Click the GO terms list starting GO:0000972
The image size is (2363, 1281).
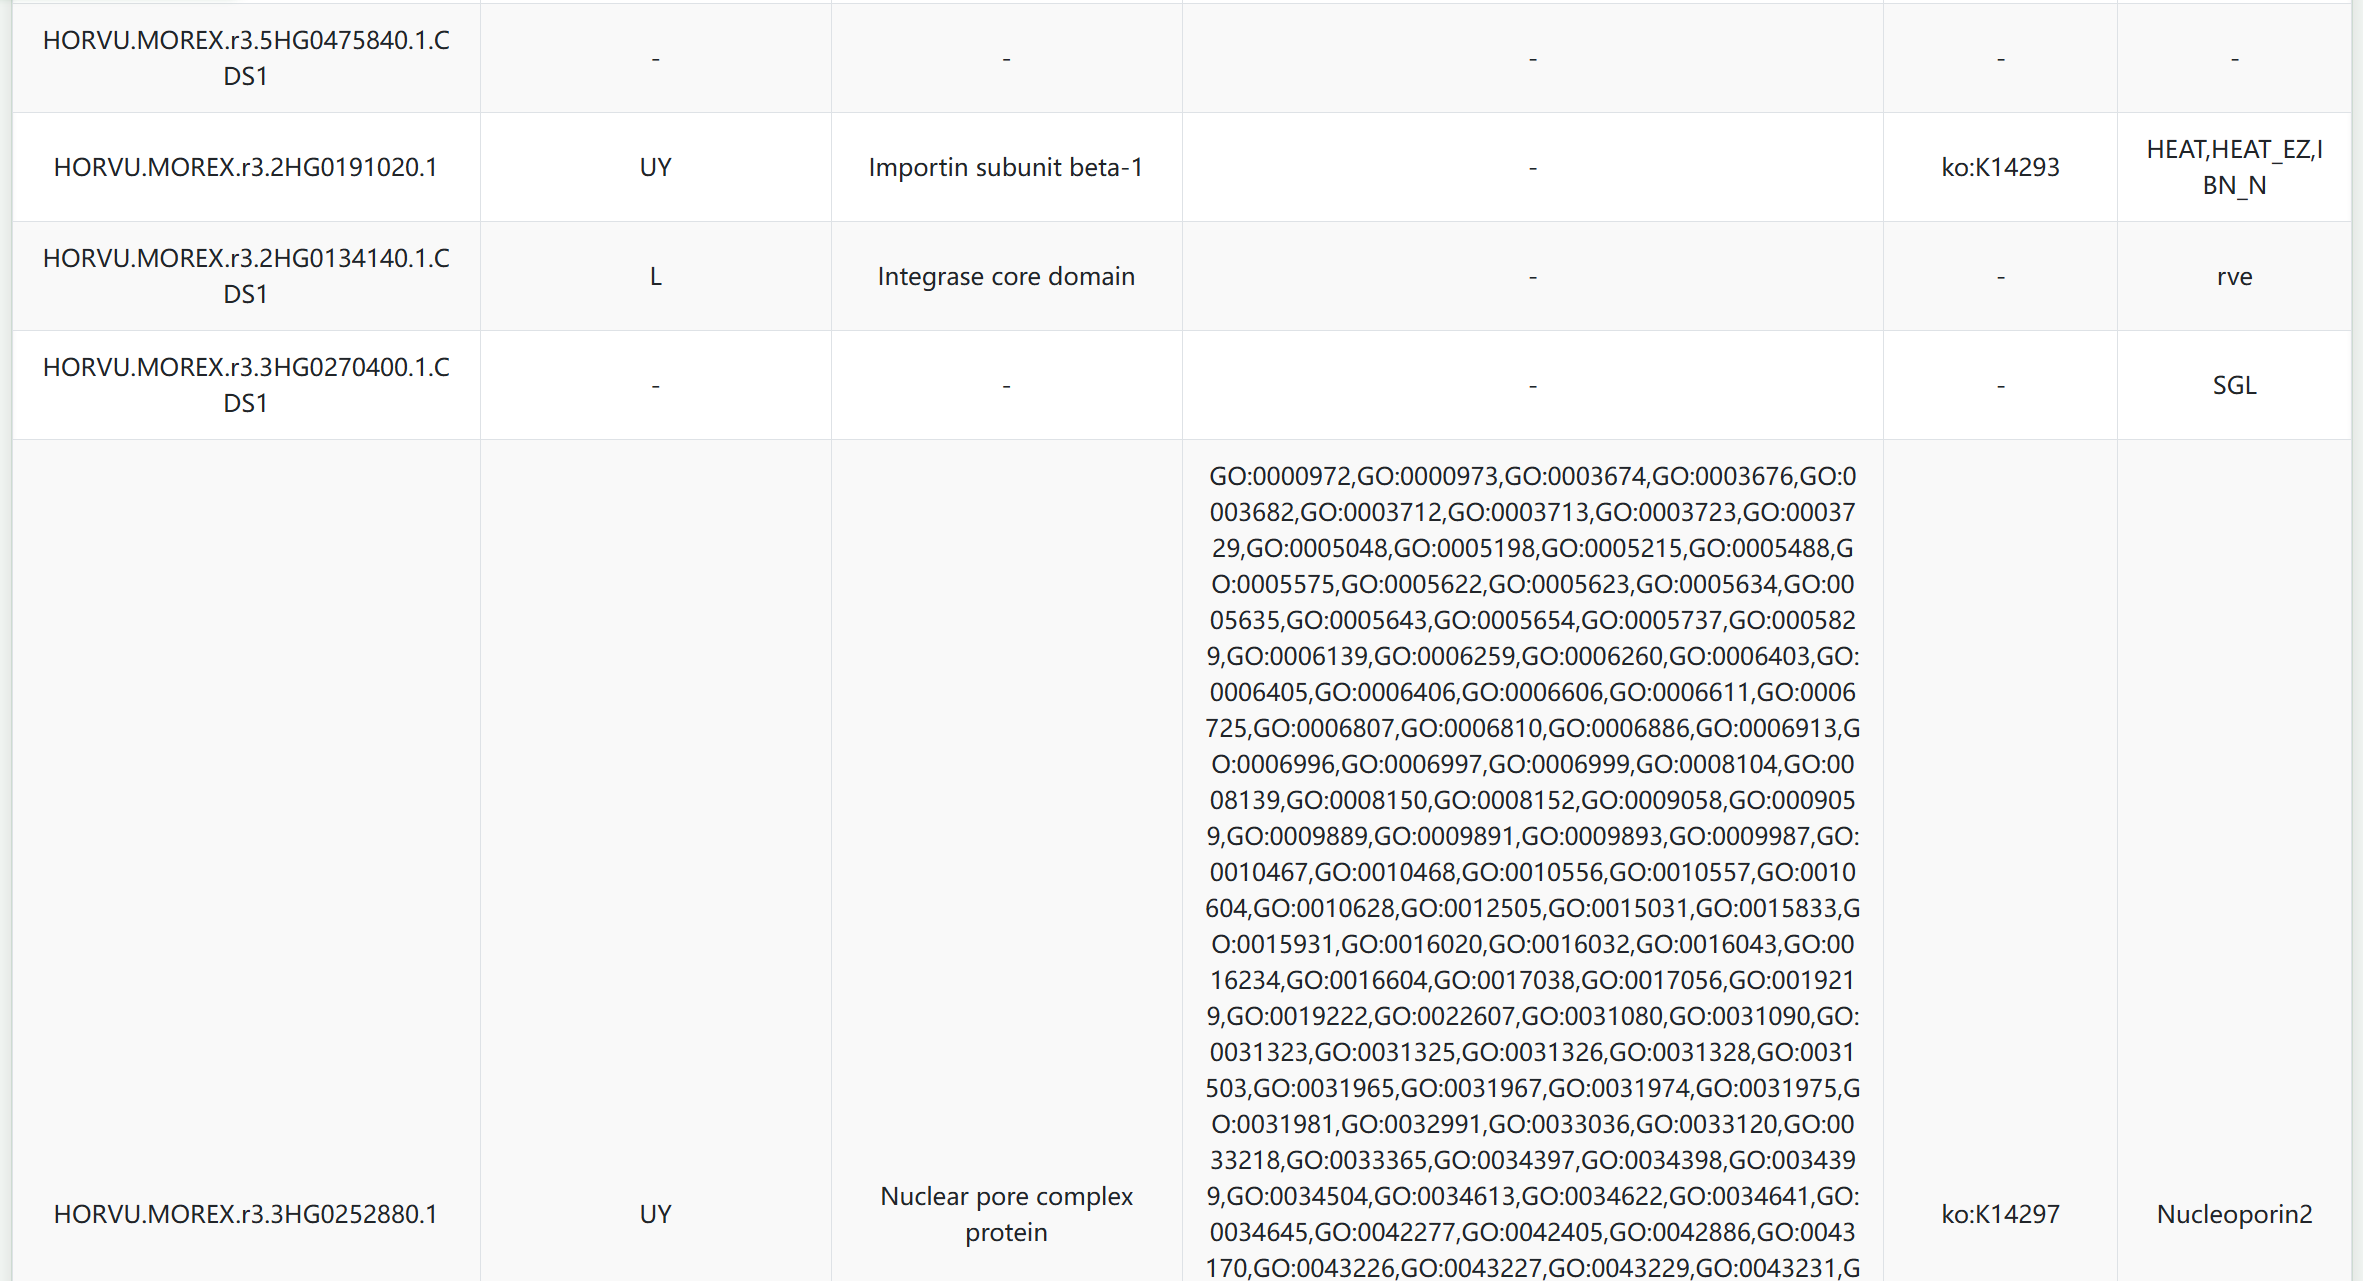coord(1532,872)
